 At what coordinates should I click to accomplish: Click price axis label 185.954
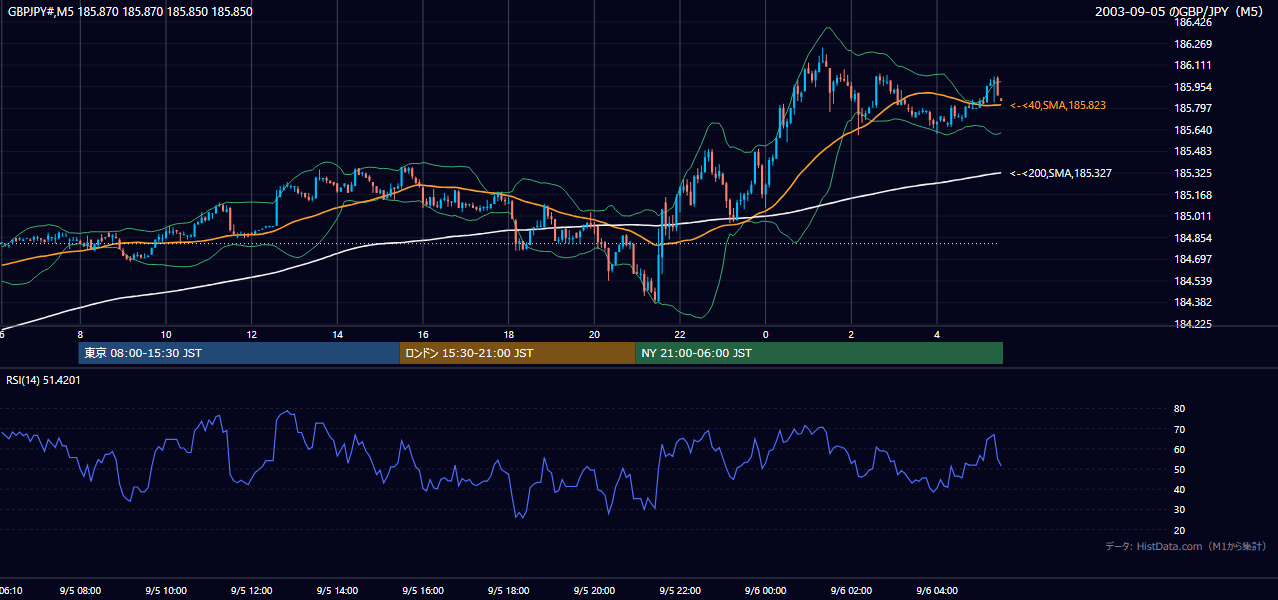tap(1192, 87)
